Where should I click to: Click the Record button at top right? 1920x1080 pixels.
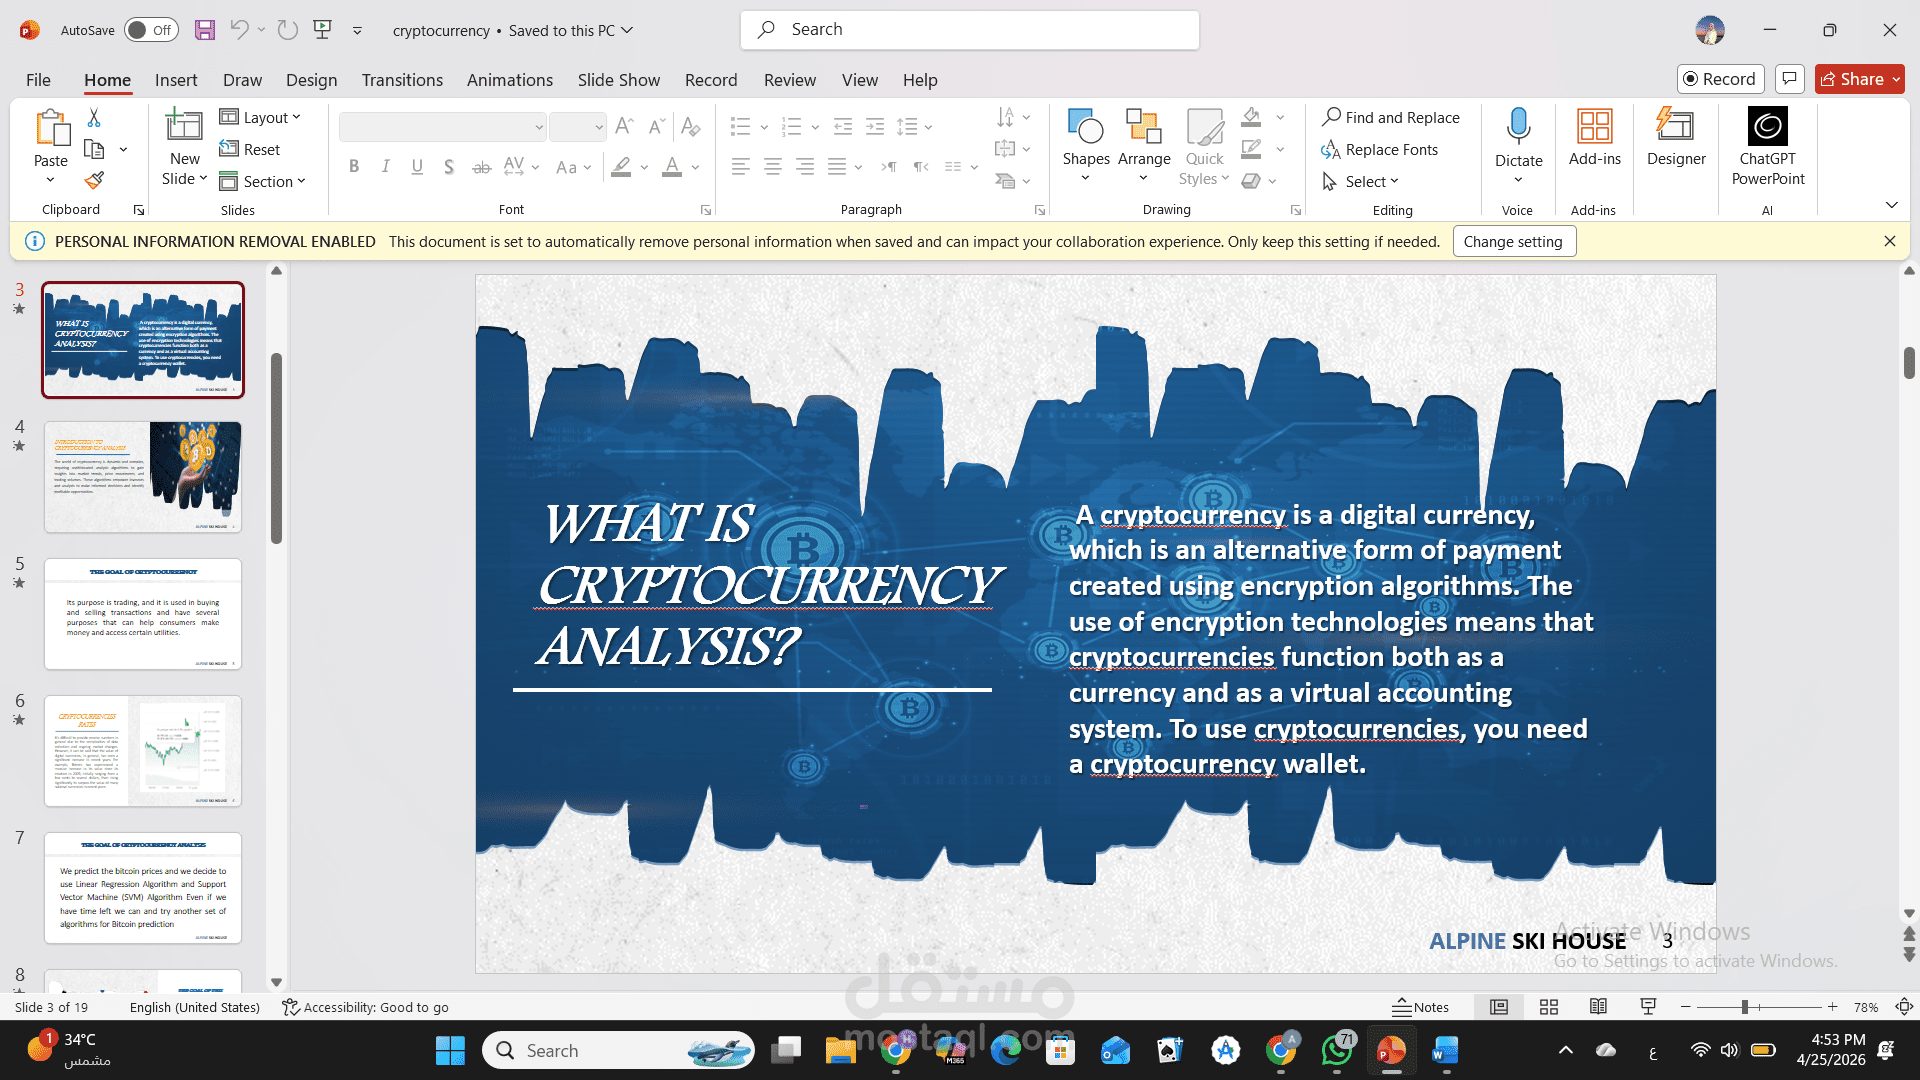(1719, 79)
